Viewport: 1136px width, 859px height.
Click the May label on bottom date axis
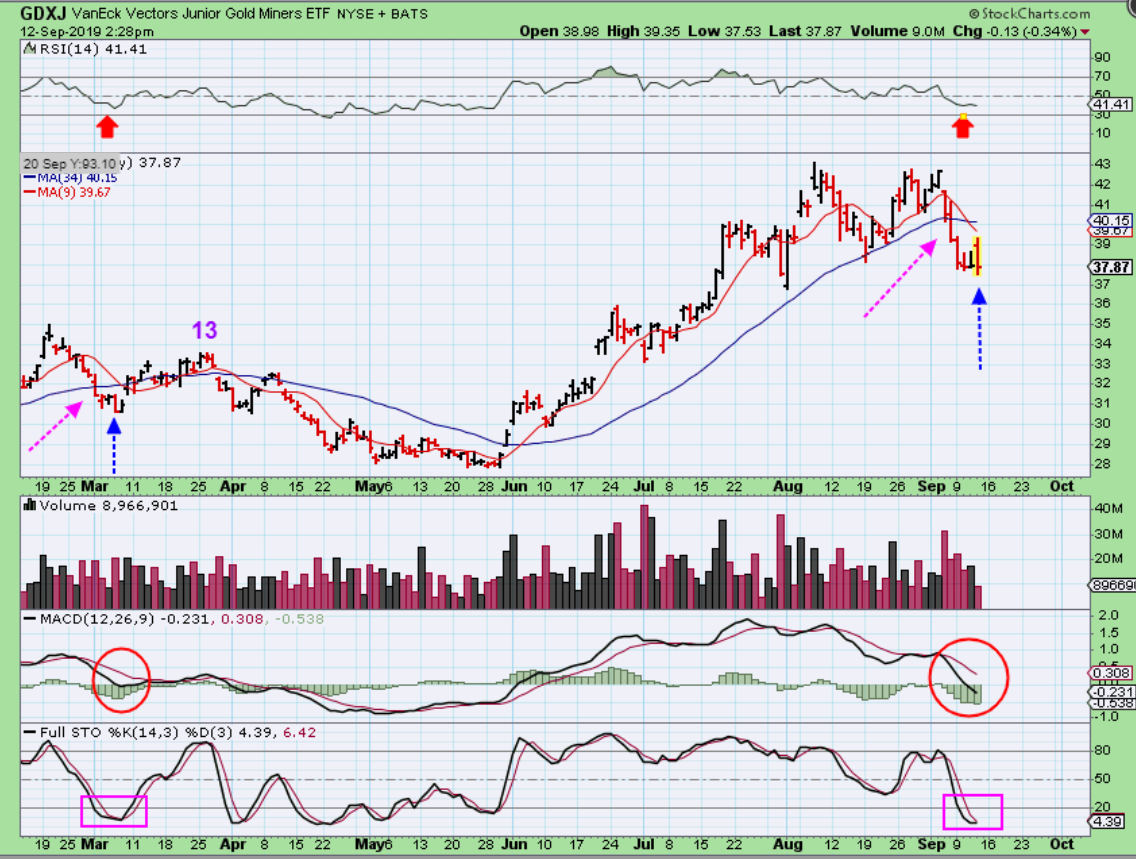click(x=369, y=845)
